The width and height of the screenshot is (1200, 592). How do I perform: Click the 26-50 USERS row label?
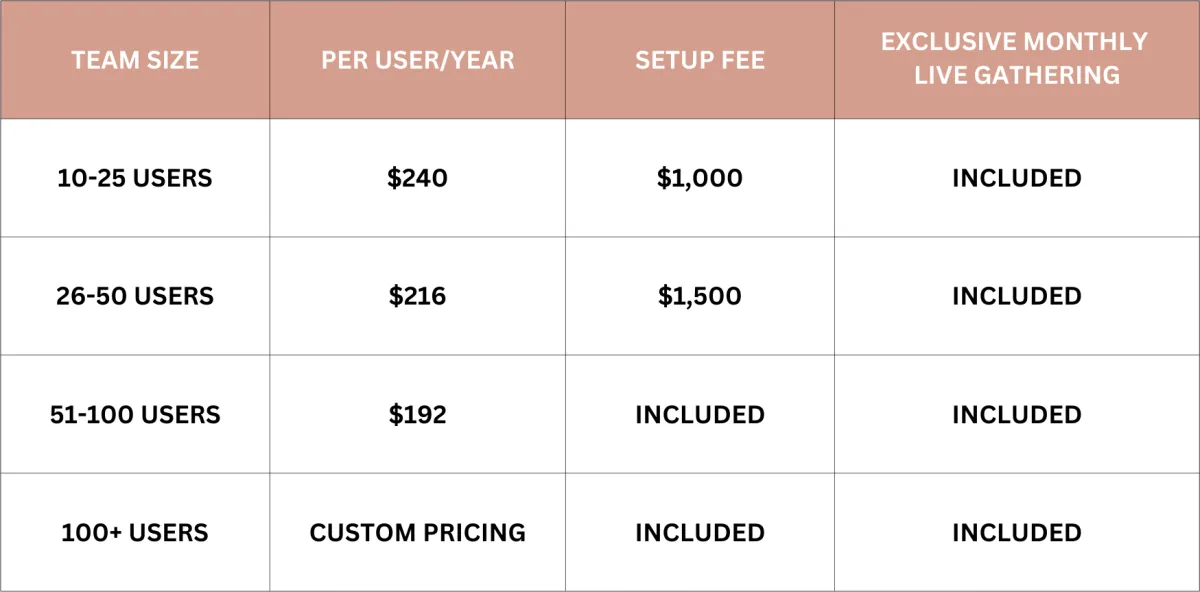click(x=135, y=296)
